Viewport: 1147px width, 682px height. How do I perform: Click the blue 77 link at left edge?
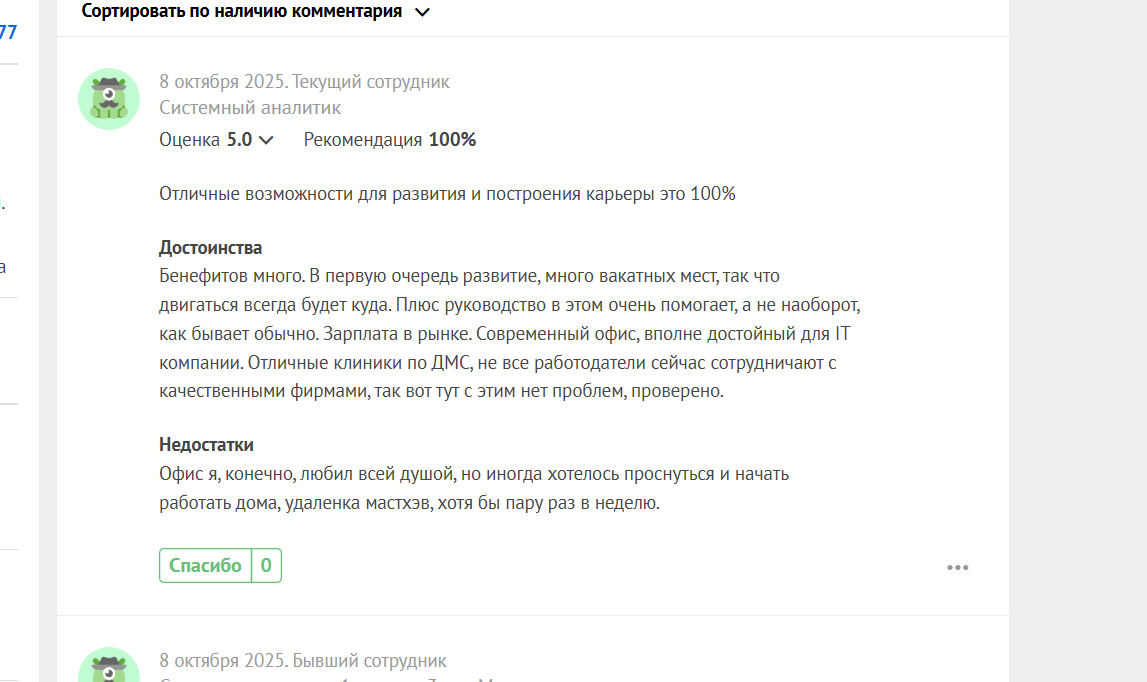[8, 32]
